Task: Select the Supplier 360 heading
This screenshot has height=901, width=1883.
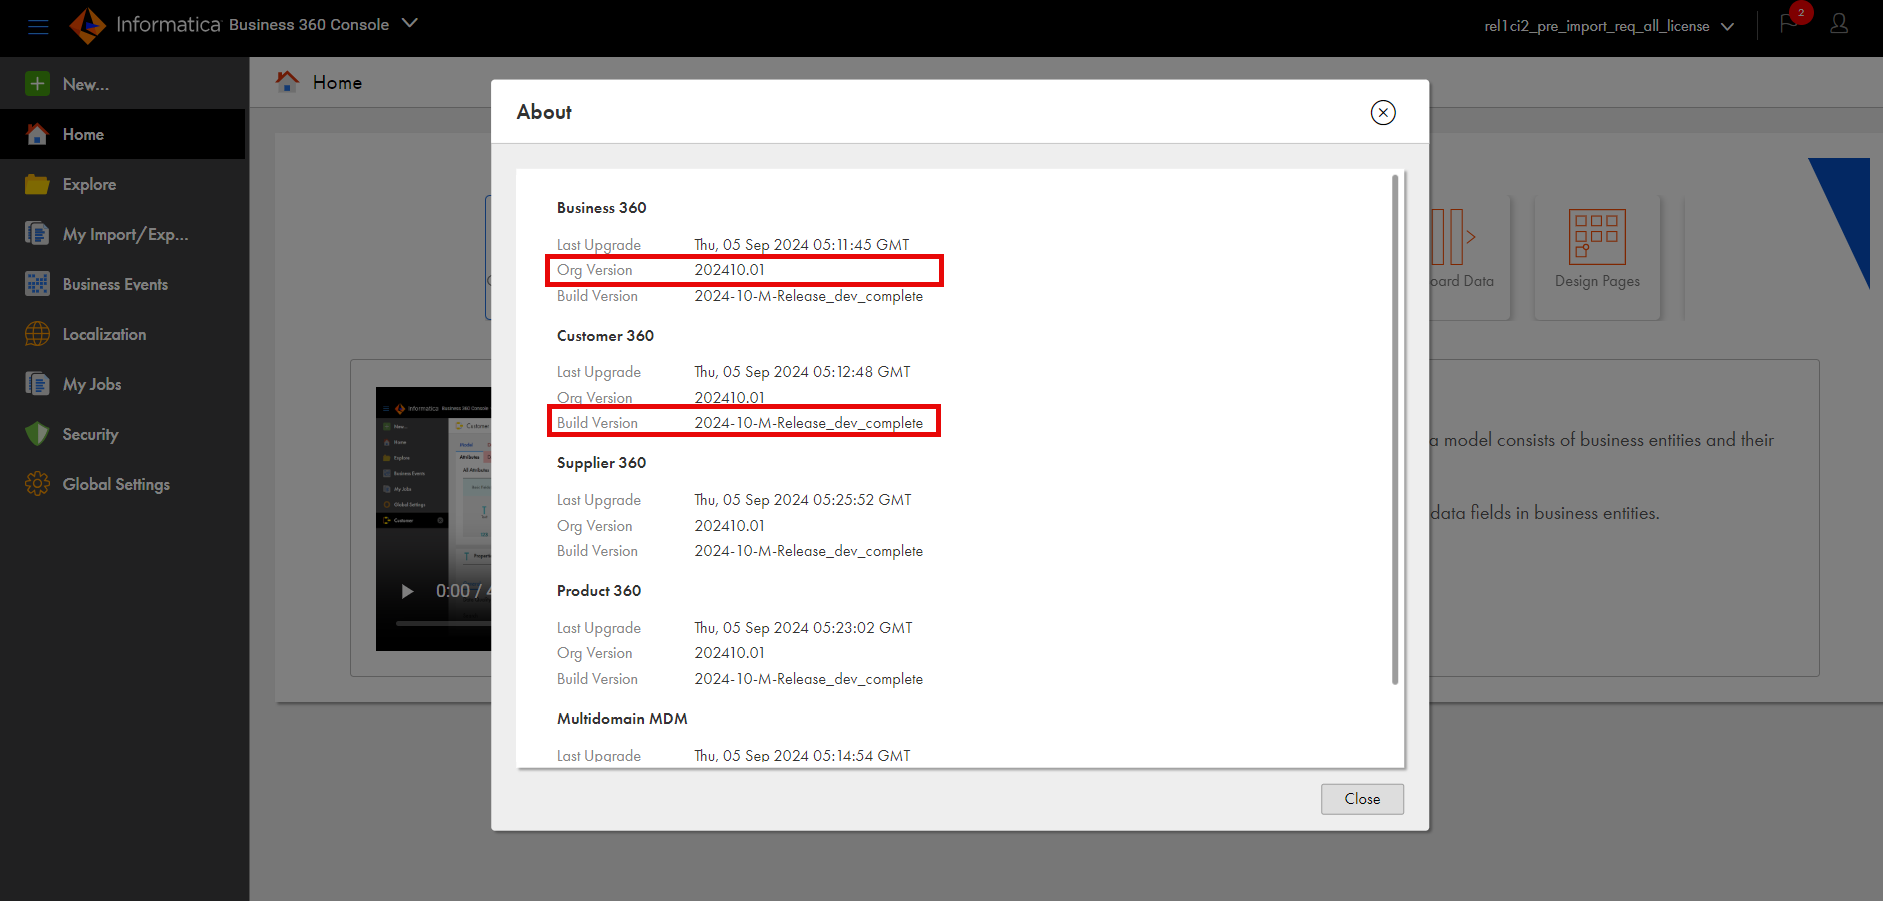Action: (x=601, y=463)
